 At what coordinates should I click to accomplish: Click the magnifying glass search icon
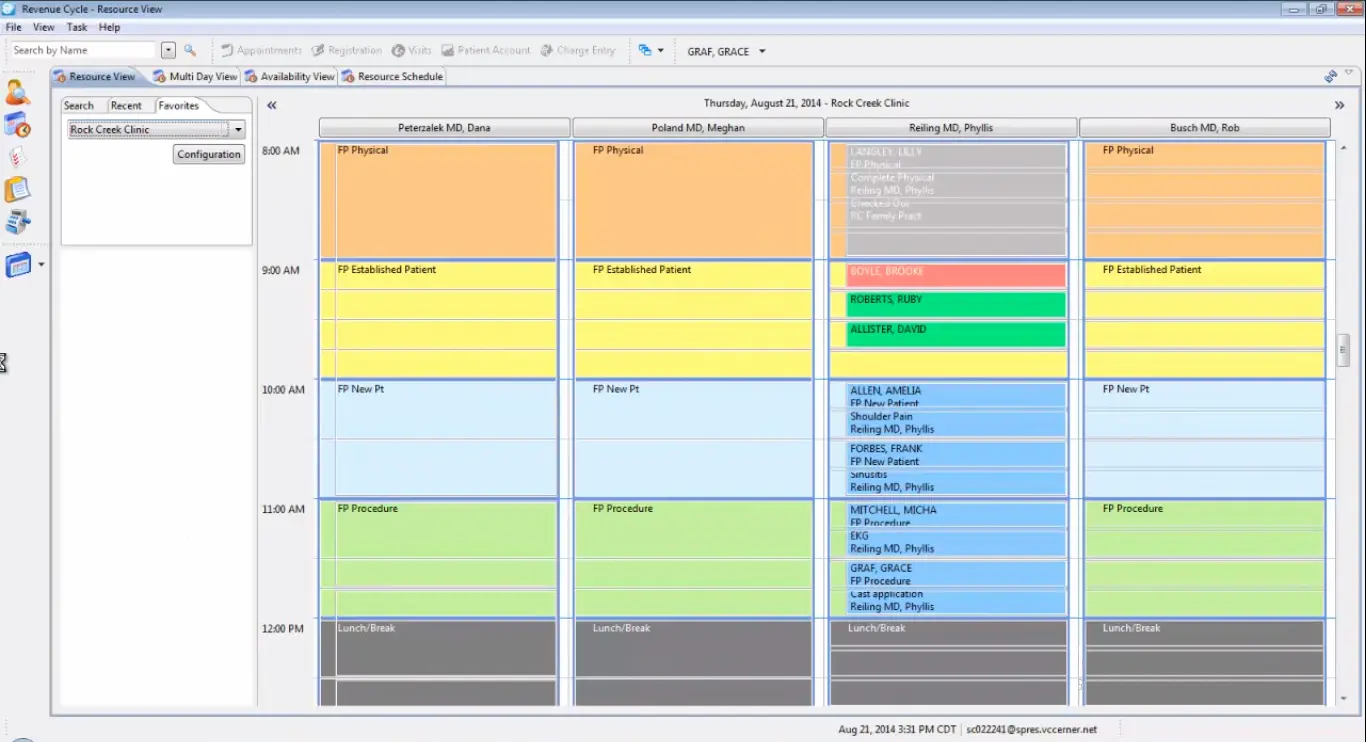[189, 50]
